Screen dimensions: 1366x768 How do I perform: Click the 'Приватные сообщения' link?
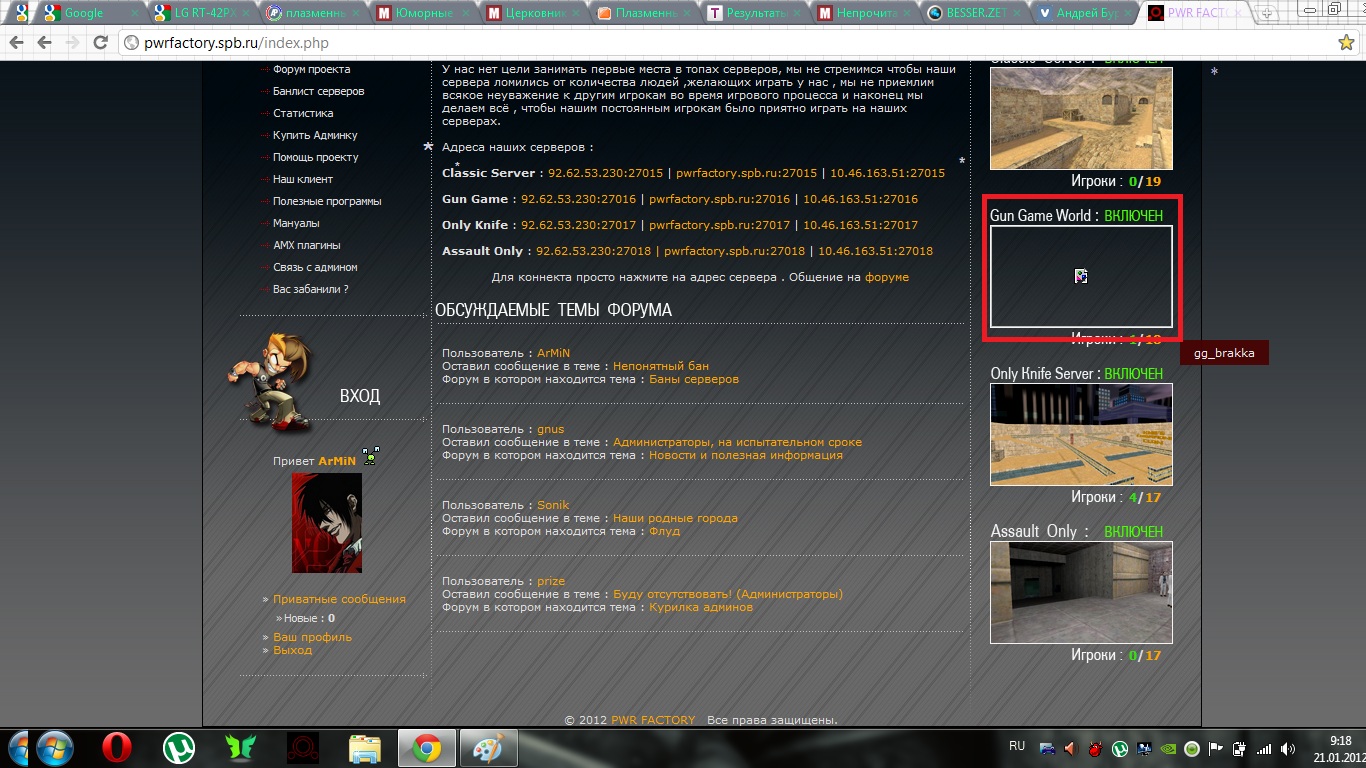pos(340,599)
